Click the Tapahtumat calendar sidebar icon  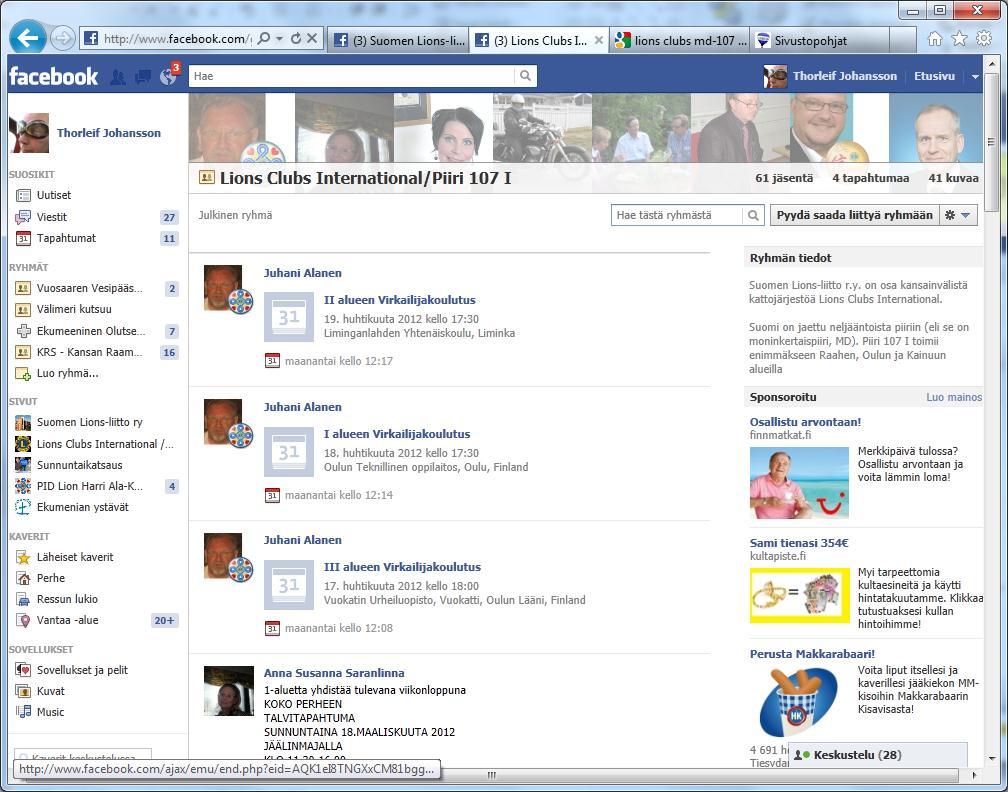[23, 238]
